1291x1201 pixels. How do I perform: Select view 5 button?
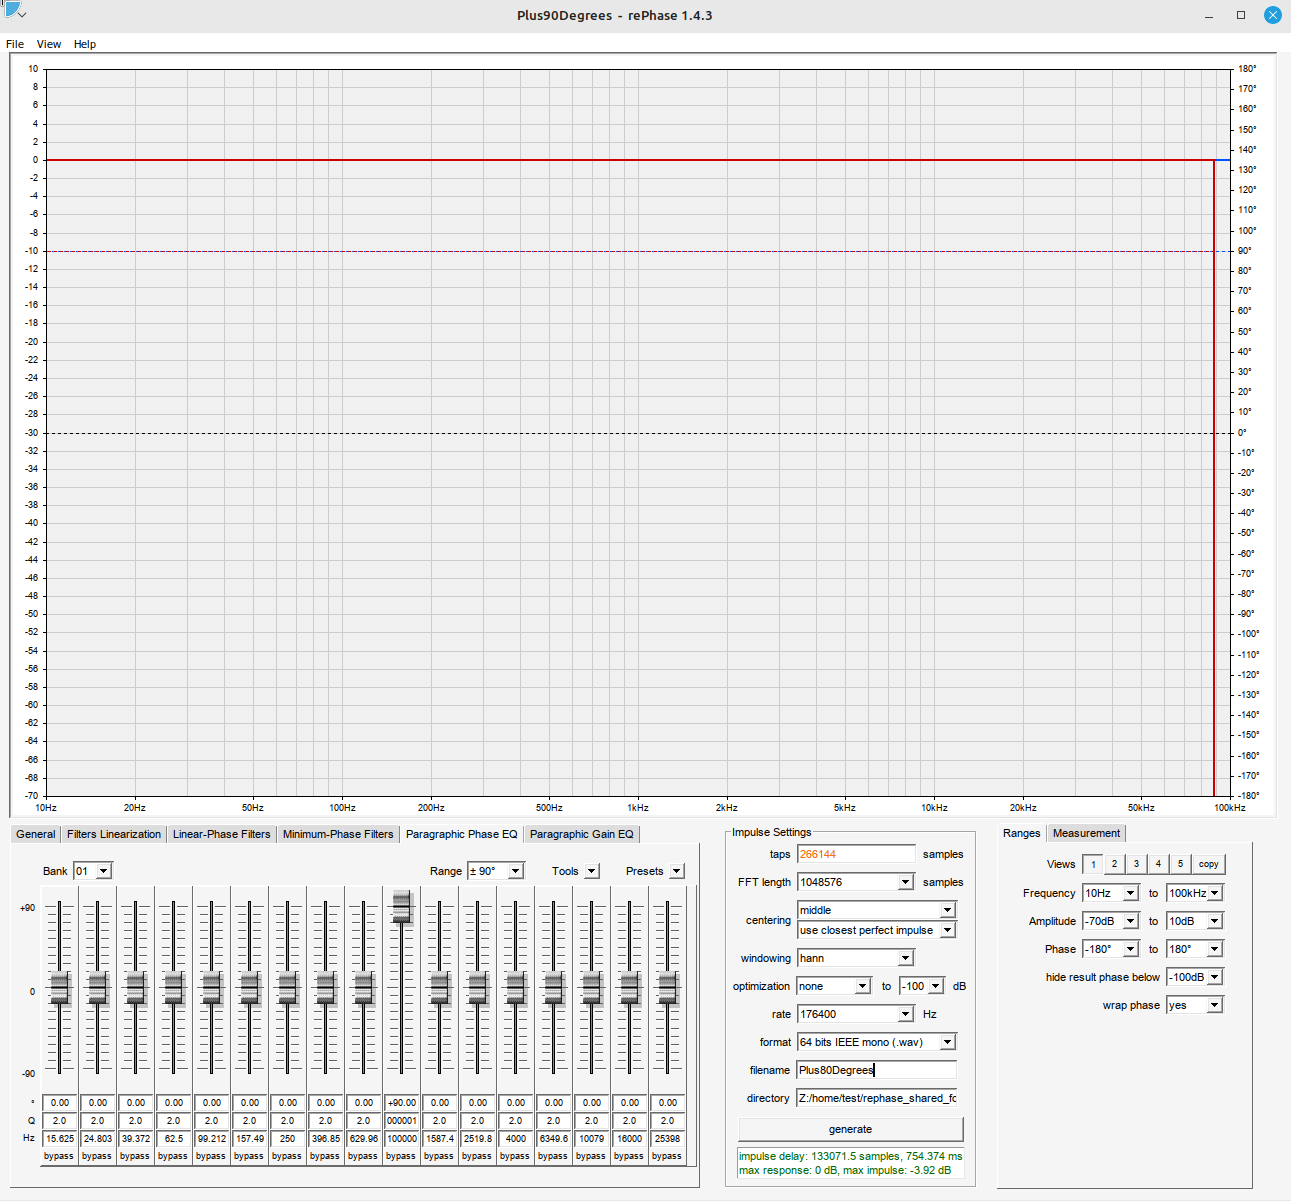[1181, 864]
